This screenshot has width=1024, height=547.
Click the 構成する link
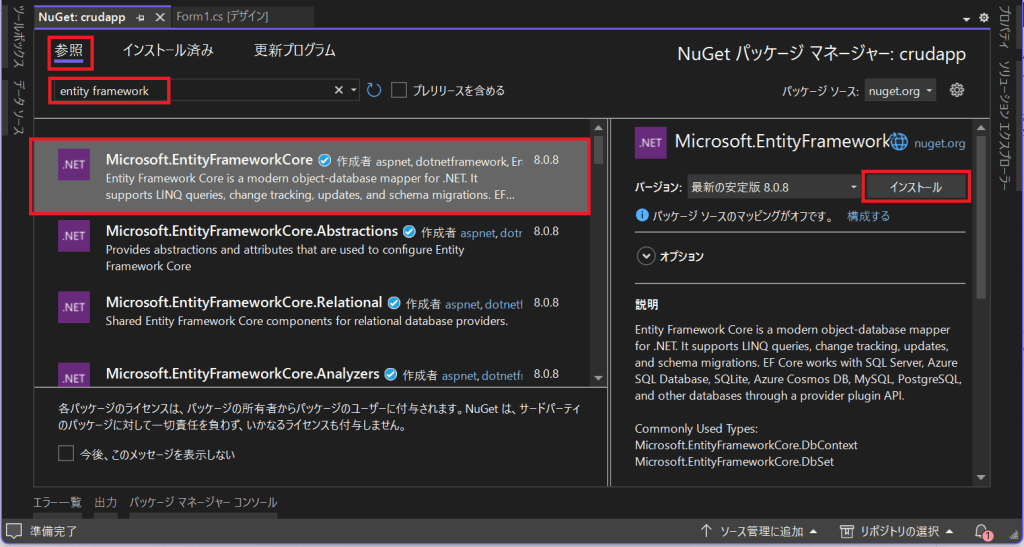(x=868, y=215)
